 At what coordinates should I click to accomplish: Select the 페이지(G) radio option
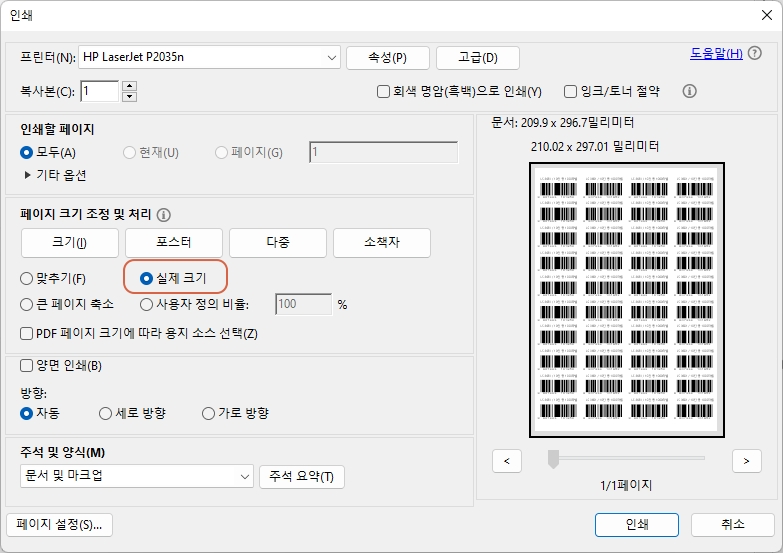click(221, 152)
